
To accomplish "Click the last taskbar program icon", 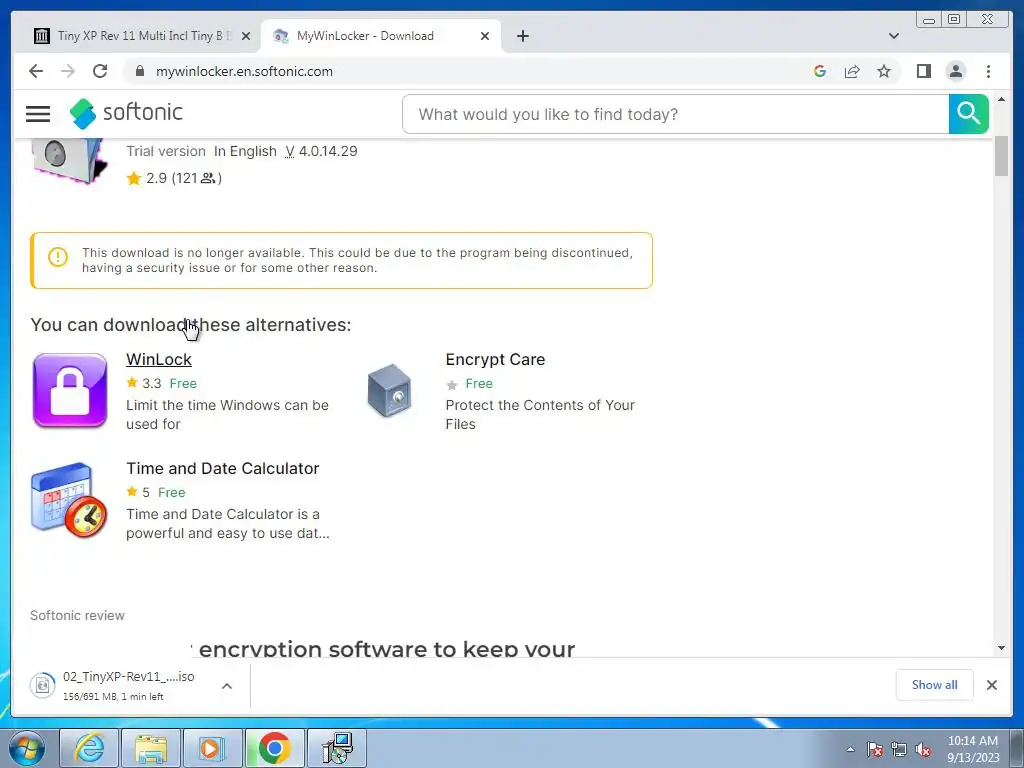I will [337, 748].
